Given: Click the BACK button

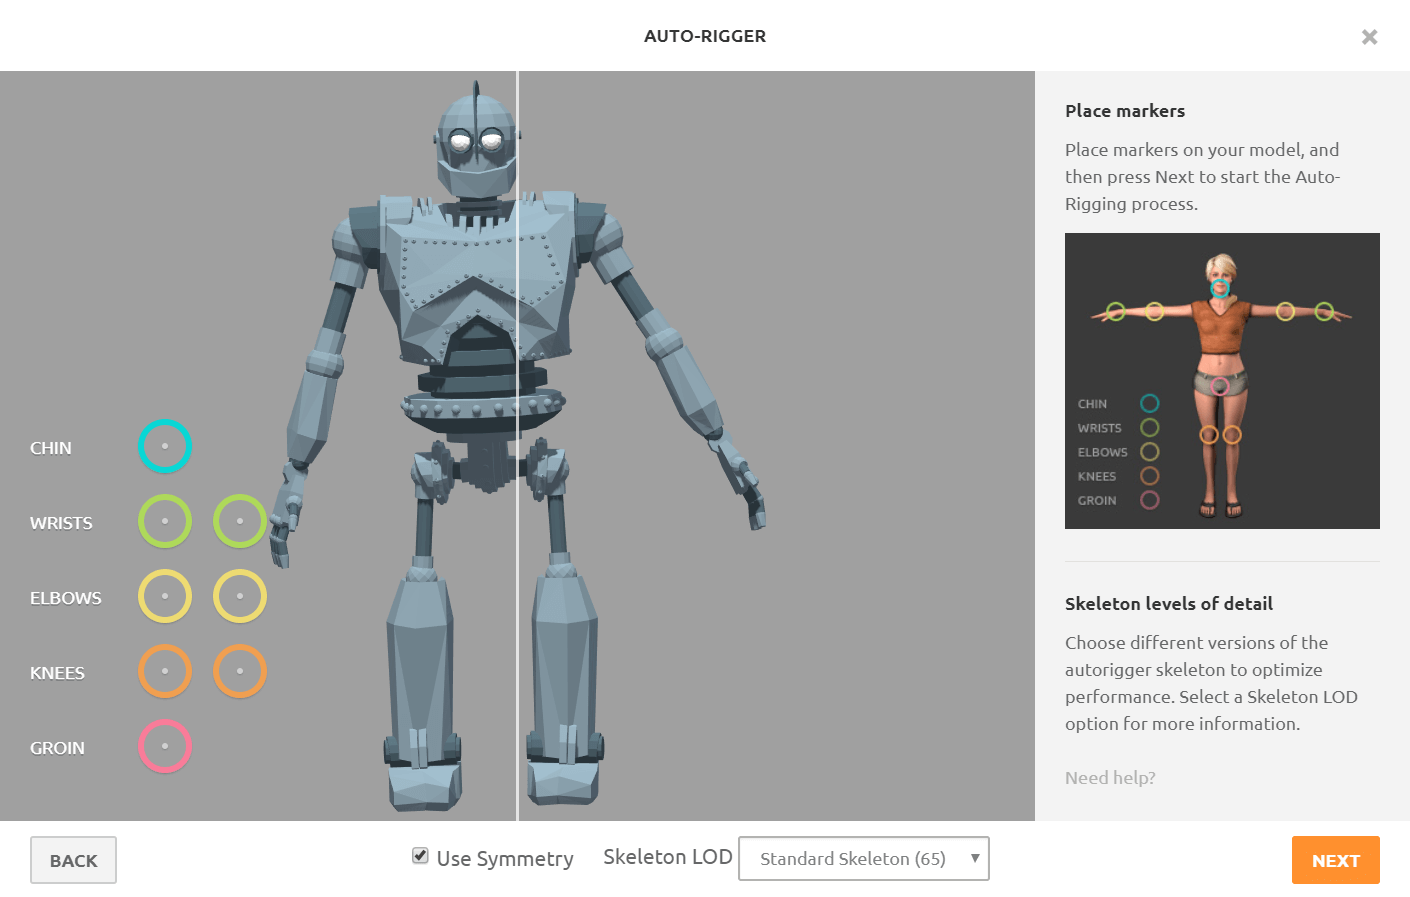Looking at the screenshot, I should (x=73, y=860).
